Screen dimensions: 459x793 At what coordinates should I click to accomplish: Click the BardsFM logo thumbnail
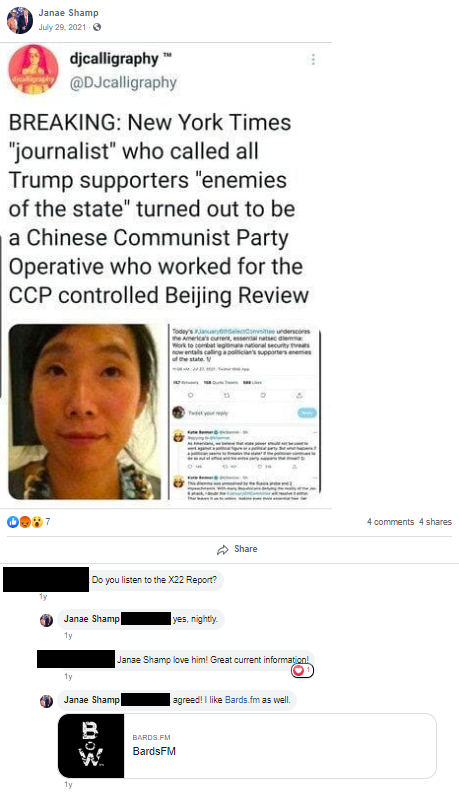point(91,745)
